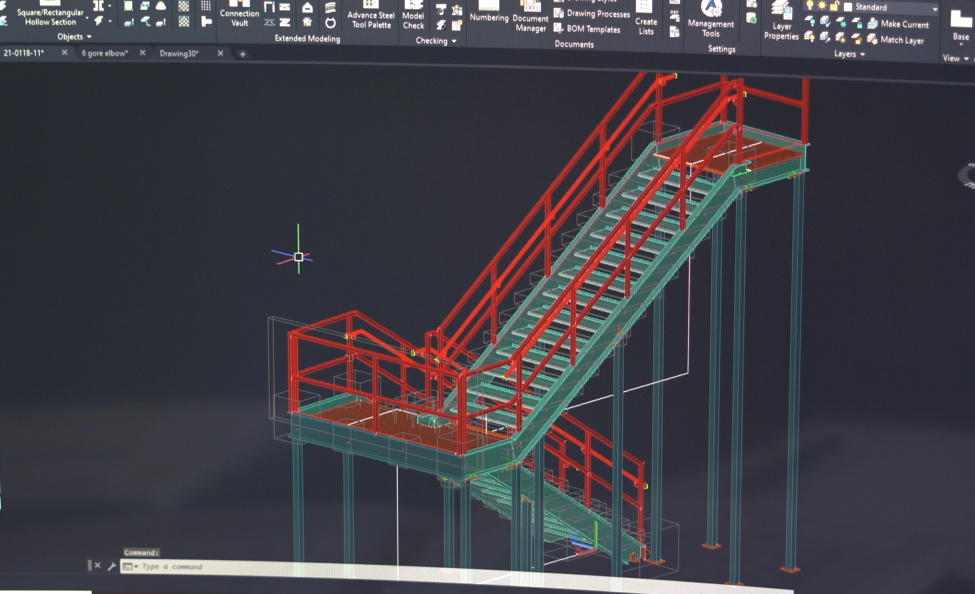Toggle the layer freeze sun icon
The height and width of the screenshot is (594, 975).
coord(821,6)
